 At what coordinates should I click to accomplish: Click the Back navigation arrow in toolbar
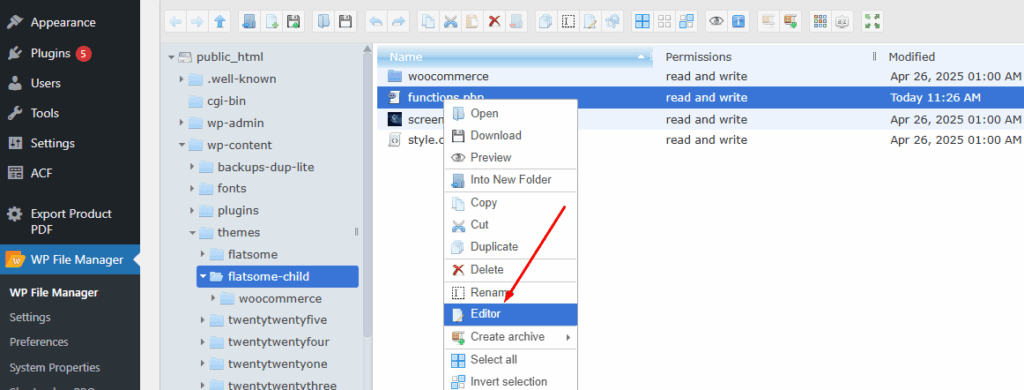(176, 22)
